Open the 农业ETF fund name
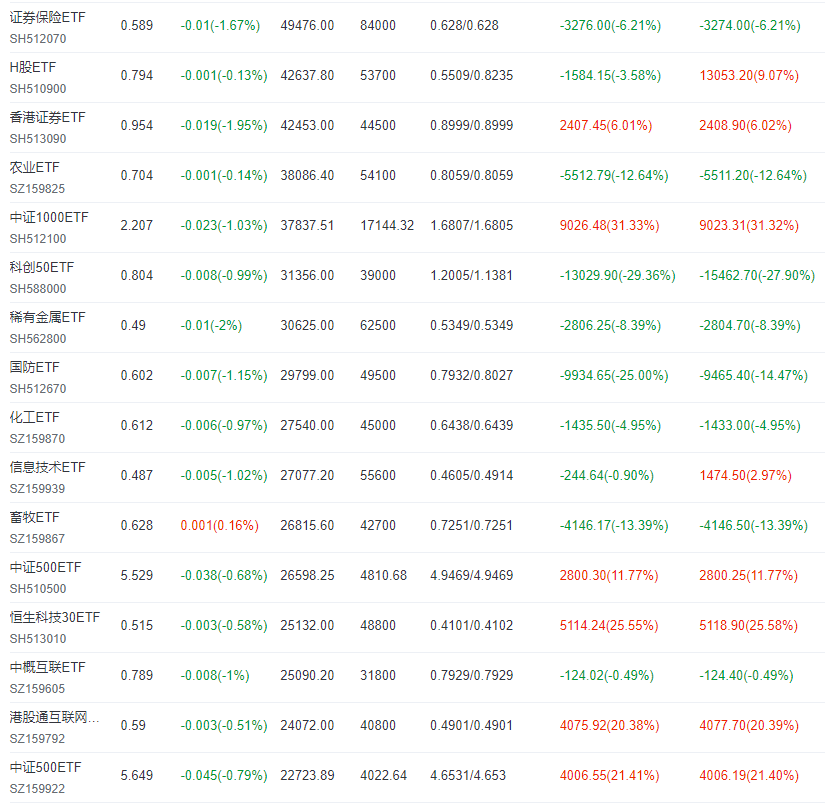This screenshot has height=805, width=825. [x=35, y=167]
